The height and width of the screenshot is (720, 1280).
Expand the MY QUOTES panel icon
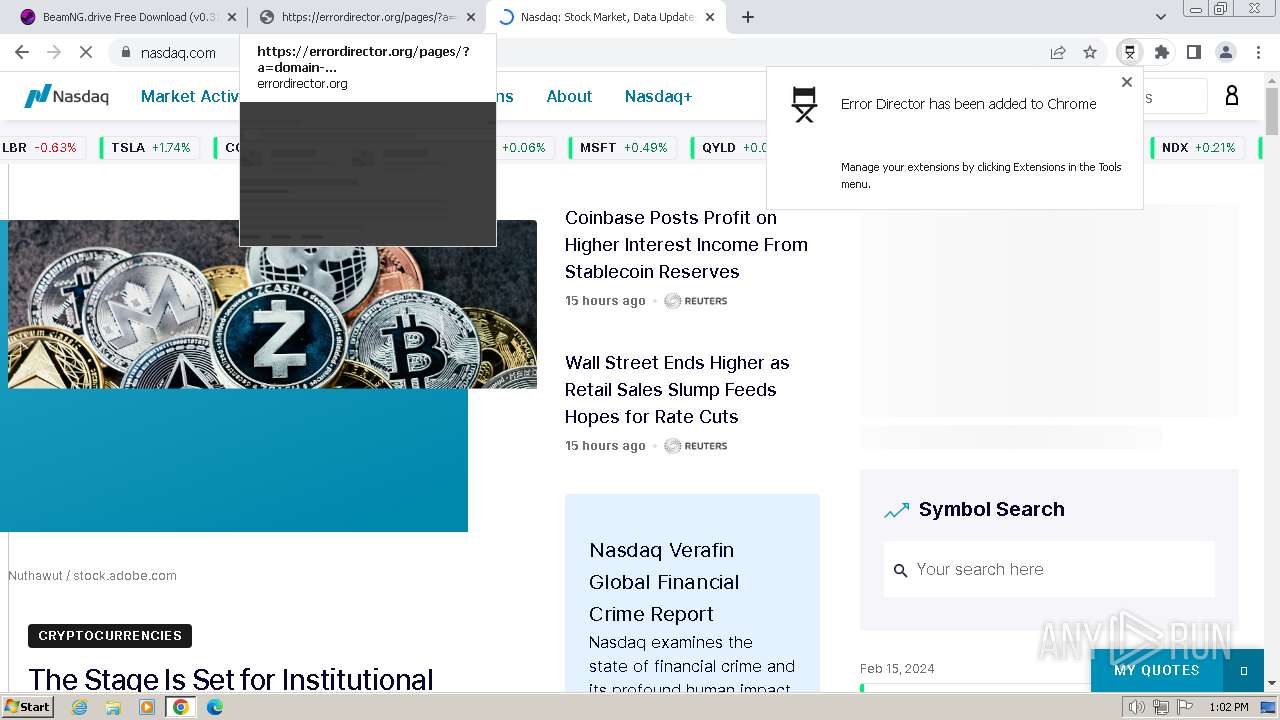(1244, 671)
